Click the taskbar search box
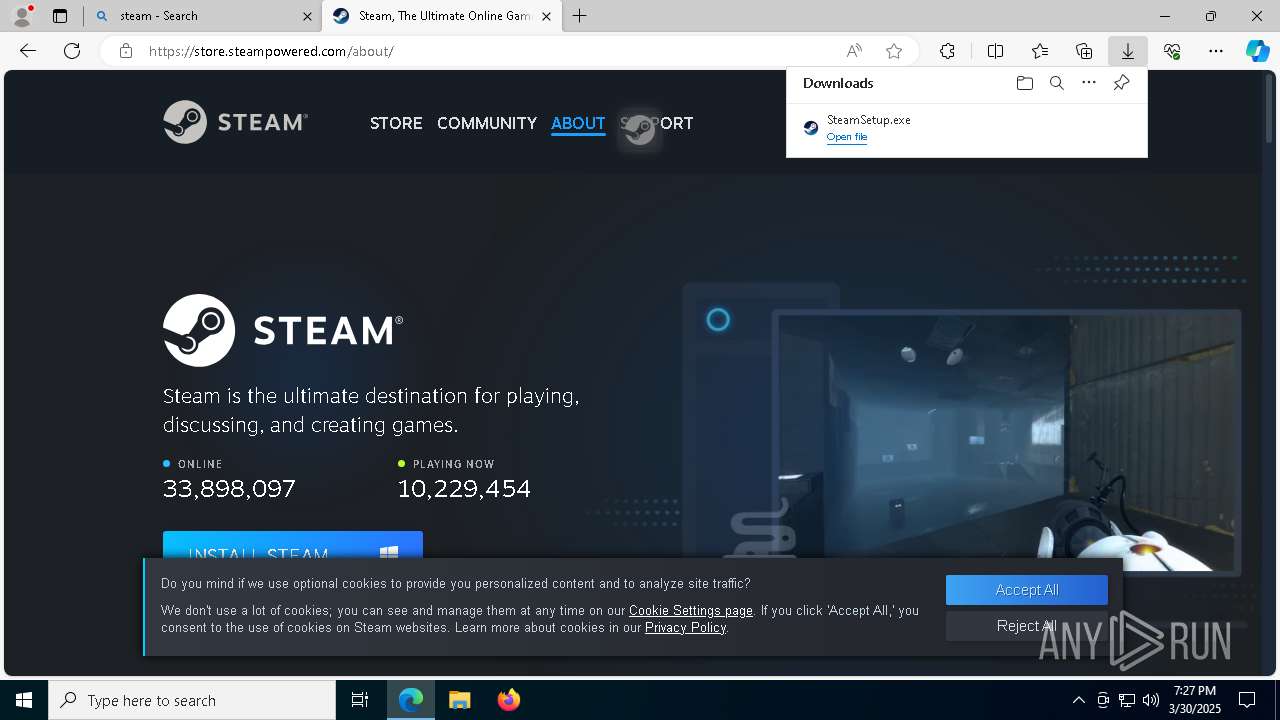1280x720 pixels. 192,700
